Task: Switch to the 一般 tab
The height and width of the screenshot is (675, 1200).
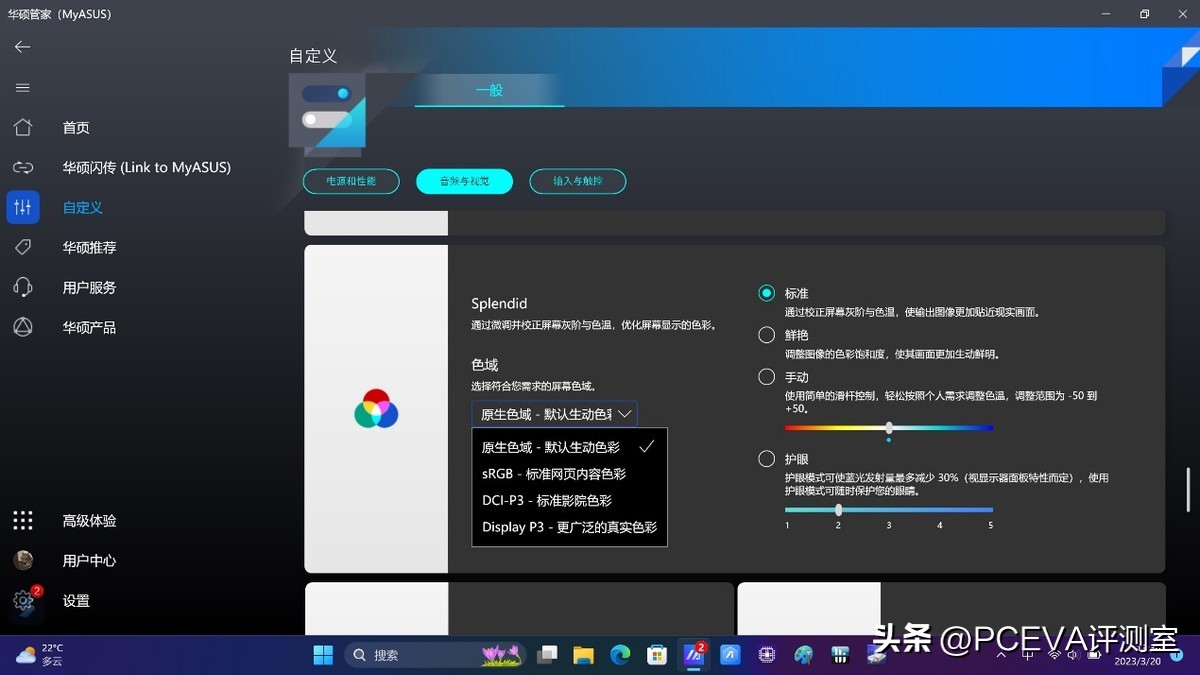Action: point(488,90)
